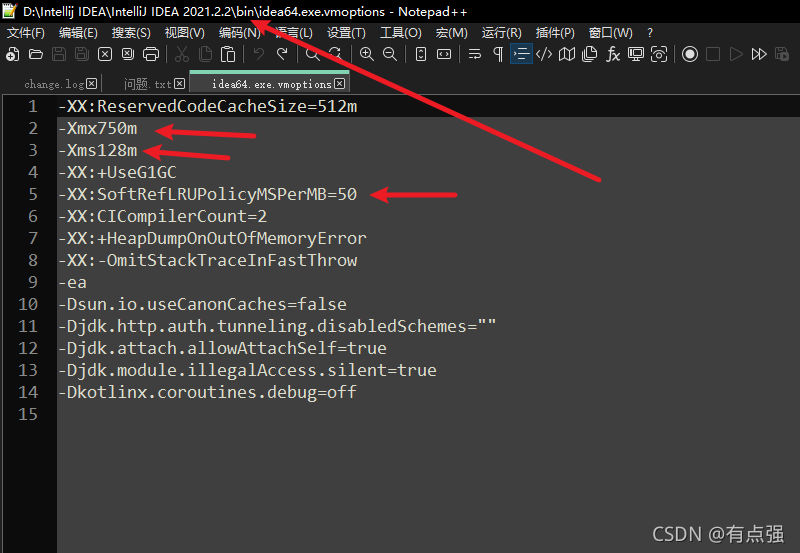This screenshot has height=553, width=800.
Task: Toggle synchronized vertical scrolling icon
Action: point(421,54)
